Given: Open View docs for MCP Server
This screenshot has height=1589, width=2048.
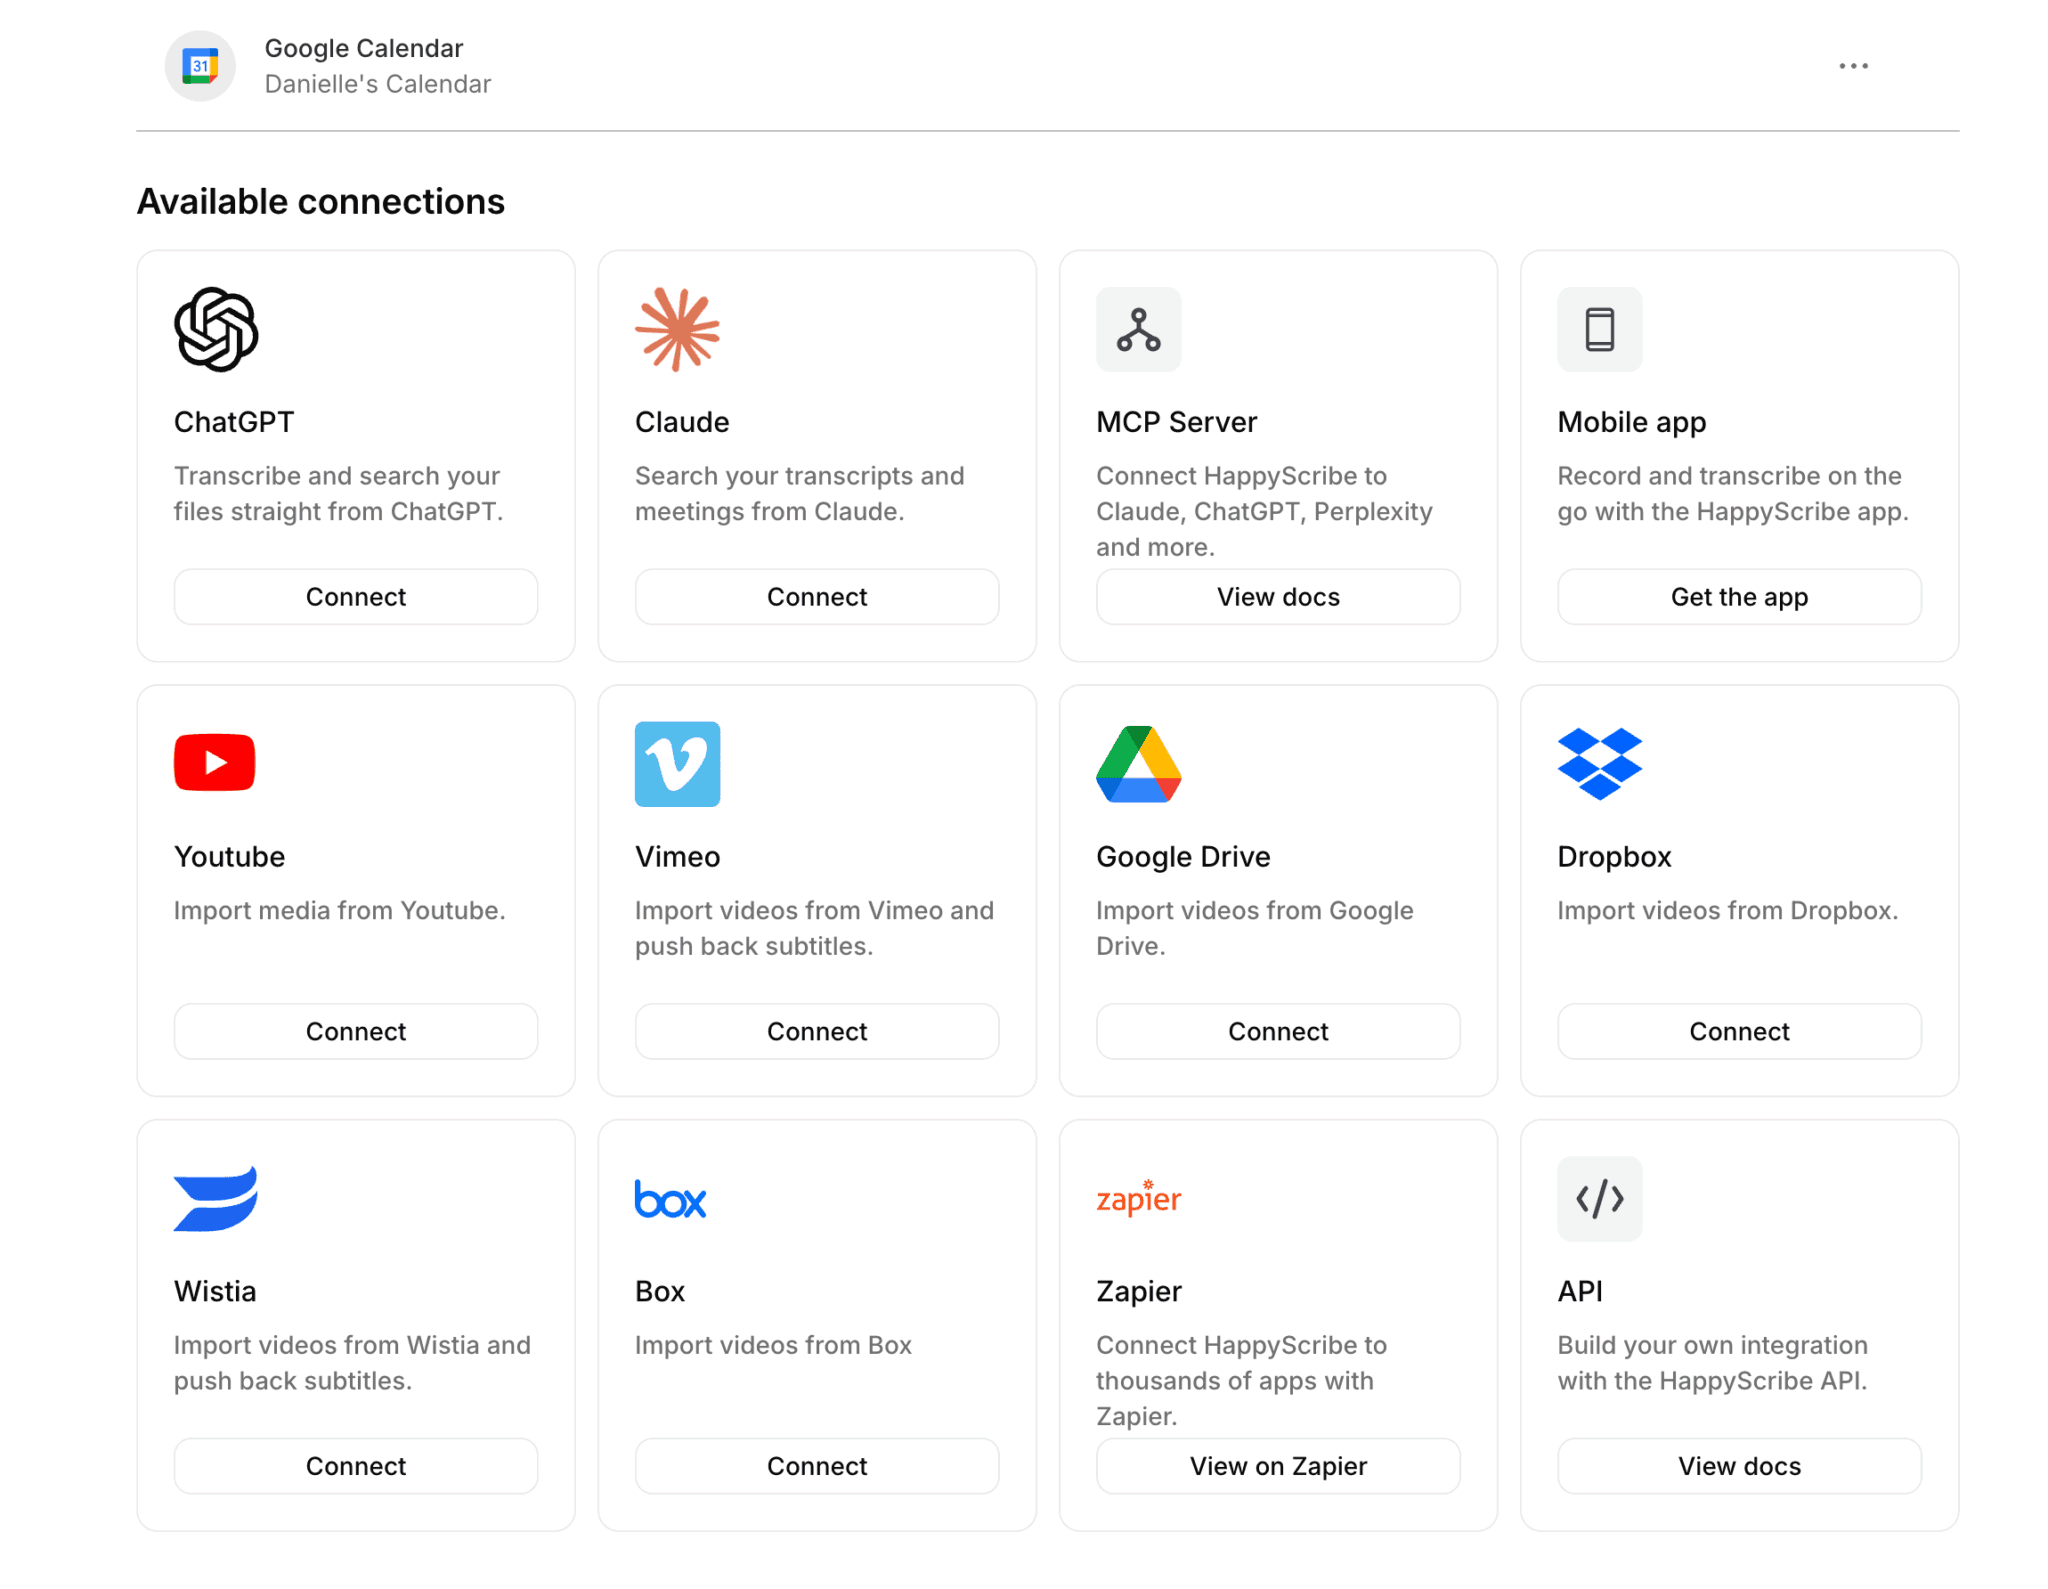Looking at the screenshot, I should [x=1278, y=597].
